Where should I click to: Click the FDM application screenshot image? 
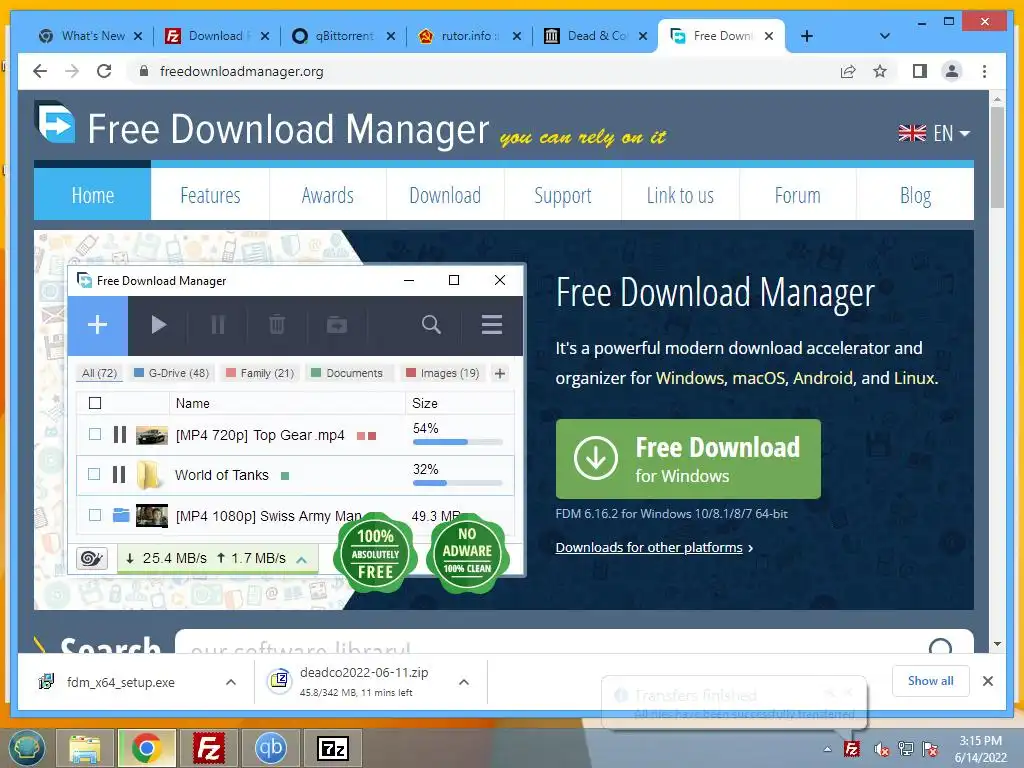coord(296,419)
